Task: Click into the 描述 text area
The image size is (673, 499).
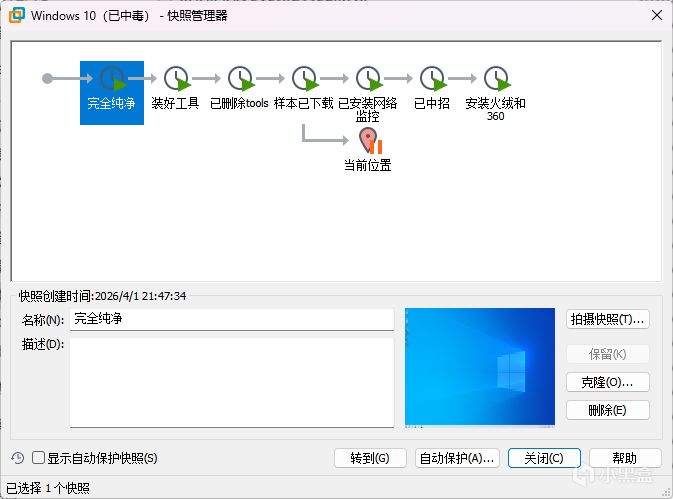Action: (x=232, y=382)
